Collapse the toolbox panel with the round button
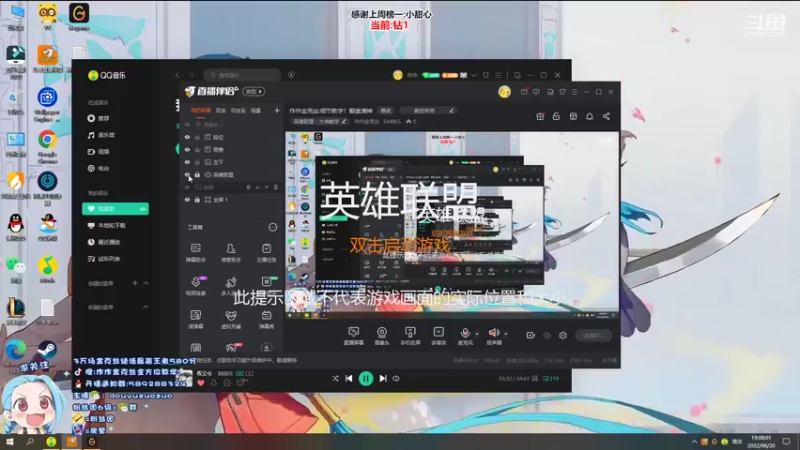Image resolution: width=800 pixels, height=450 pixels. (x=273, y=227)
